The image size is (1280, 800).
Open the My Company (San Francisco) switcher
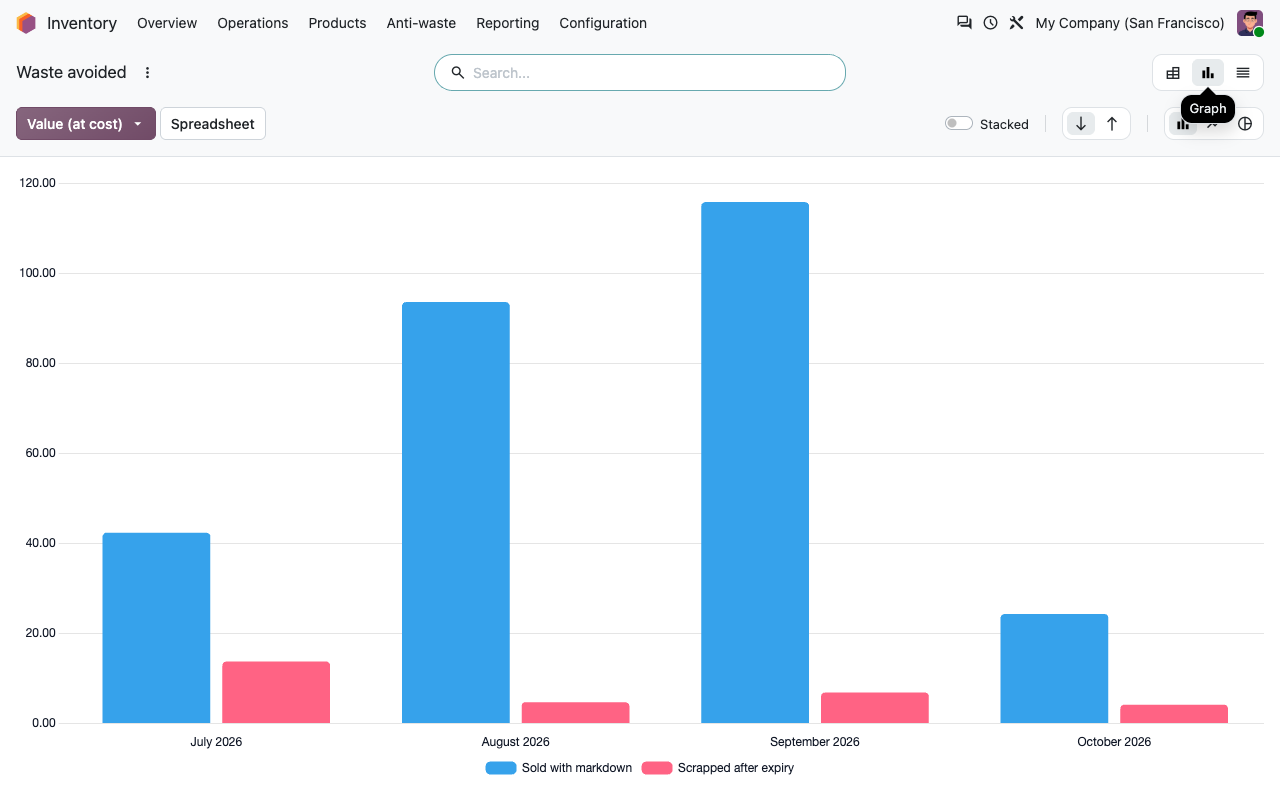(1130, 23)
